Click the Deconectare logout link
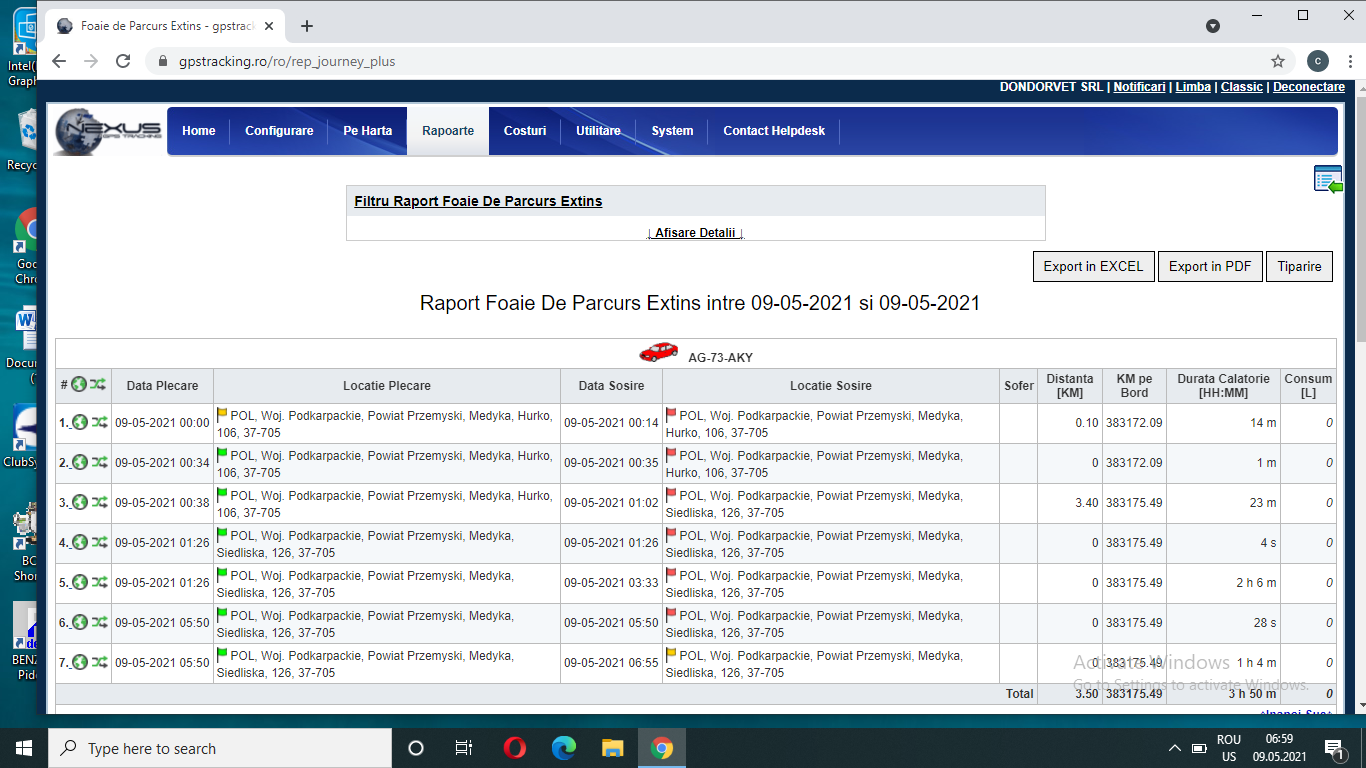The image size is (1366, 768). 1308,87
